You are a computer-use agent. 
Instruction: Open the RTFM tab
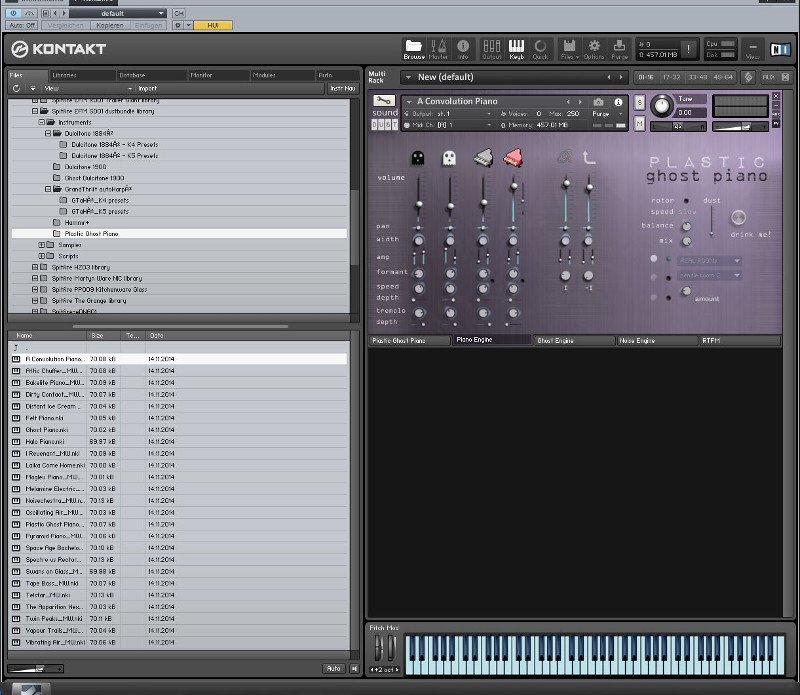point(739,340)
